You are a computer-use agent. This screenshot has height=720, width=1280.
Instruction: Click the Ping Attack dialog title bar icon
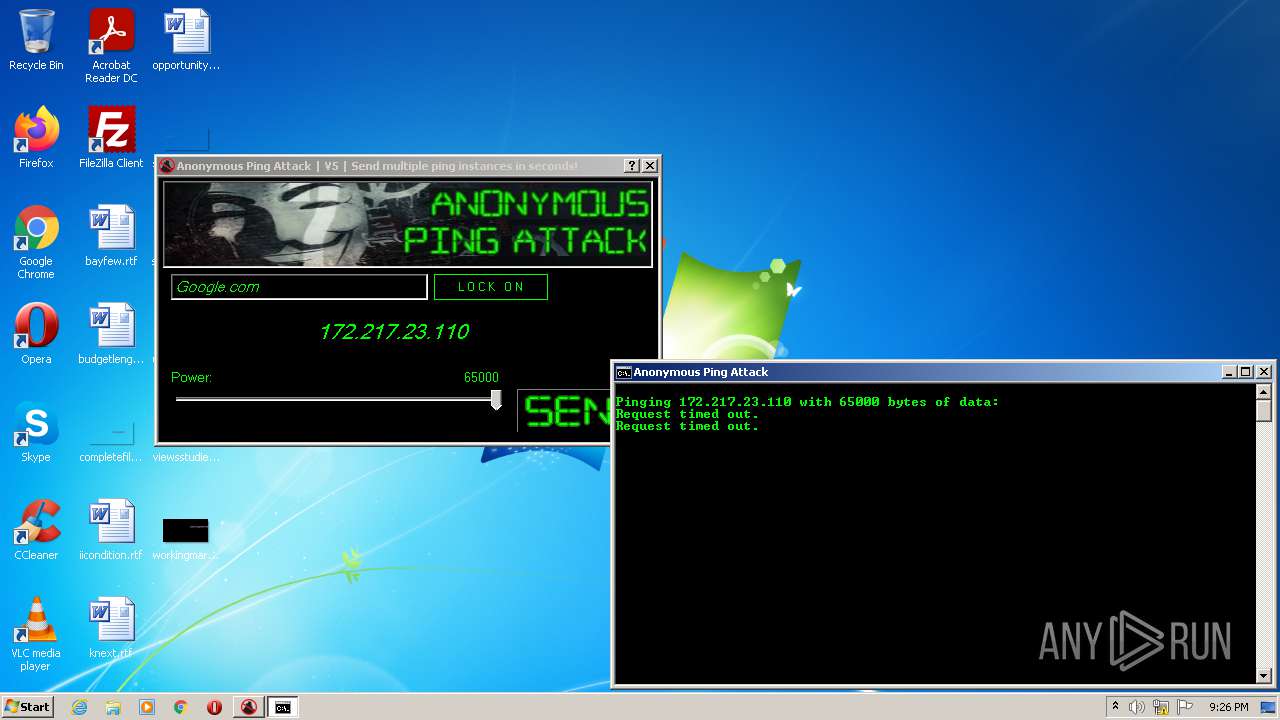coord(167,166)
